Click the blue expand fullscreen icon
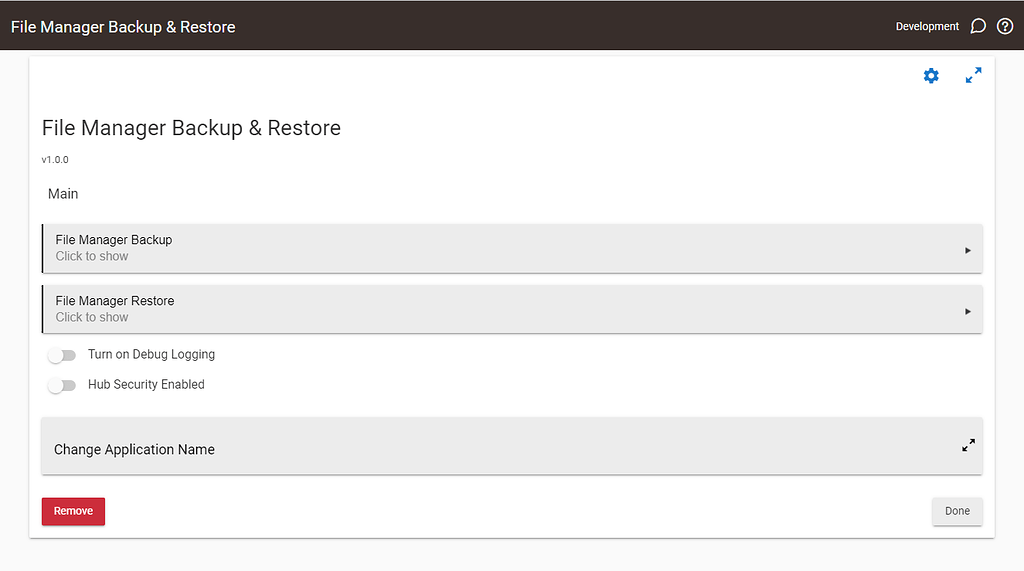 click(973, 76)
